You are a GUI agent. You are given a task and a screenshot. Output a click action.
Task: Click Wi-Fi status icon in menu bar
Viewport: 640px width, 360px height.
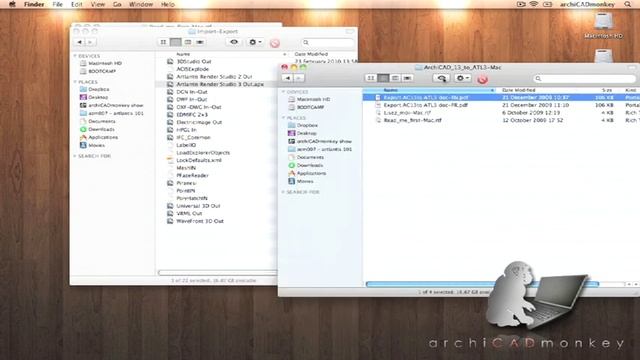tap(533, 4)
